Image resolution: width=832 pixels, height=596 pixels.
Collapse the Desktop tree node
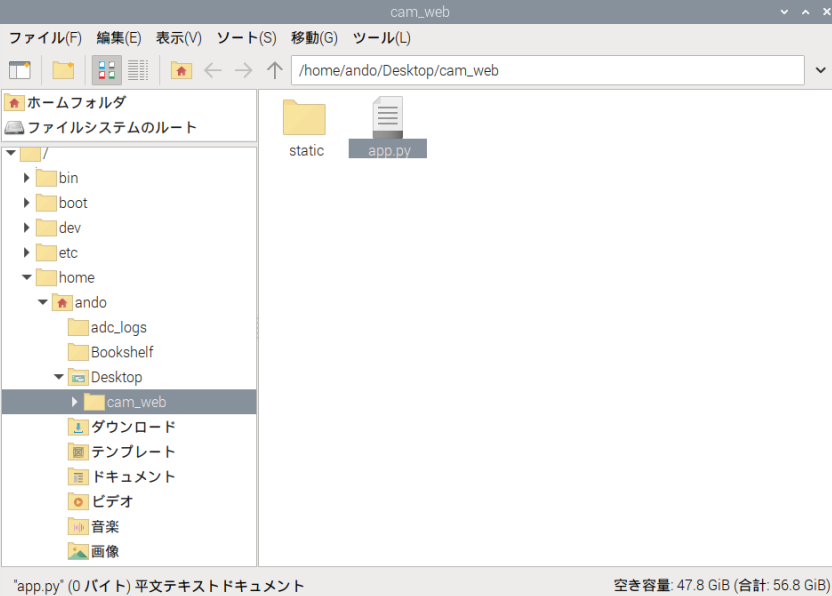tap(59, 377)
